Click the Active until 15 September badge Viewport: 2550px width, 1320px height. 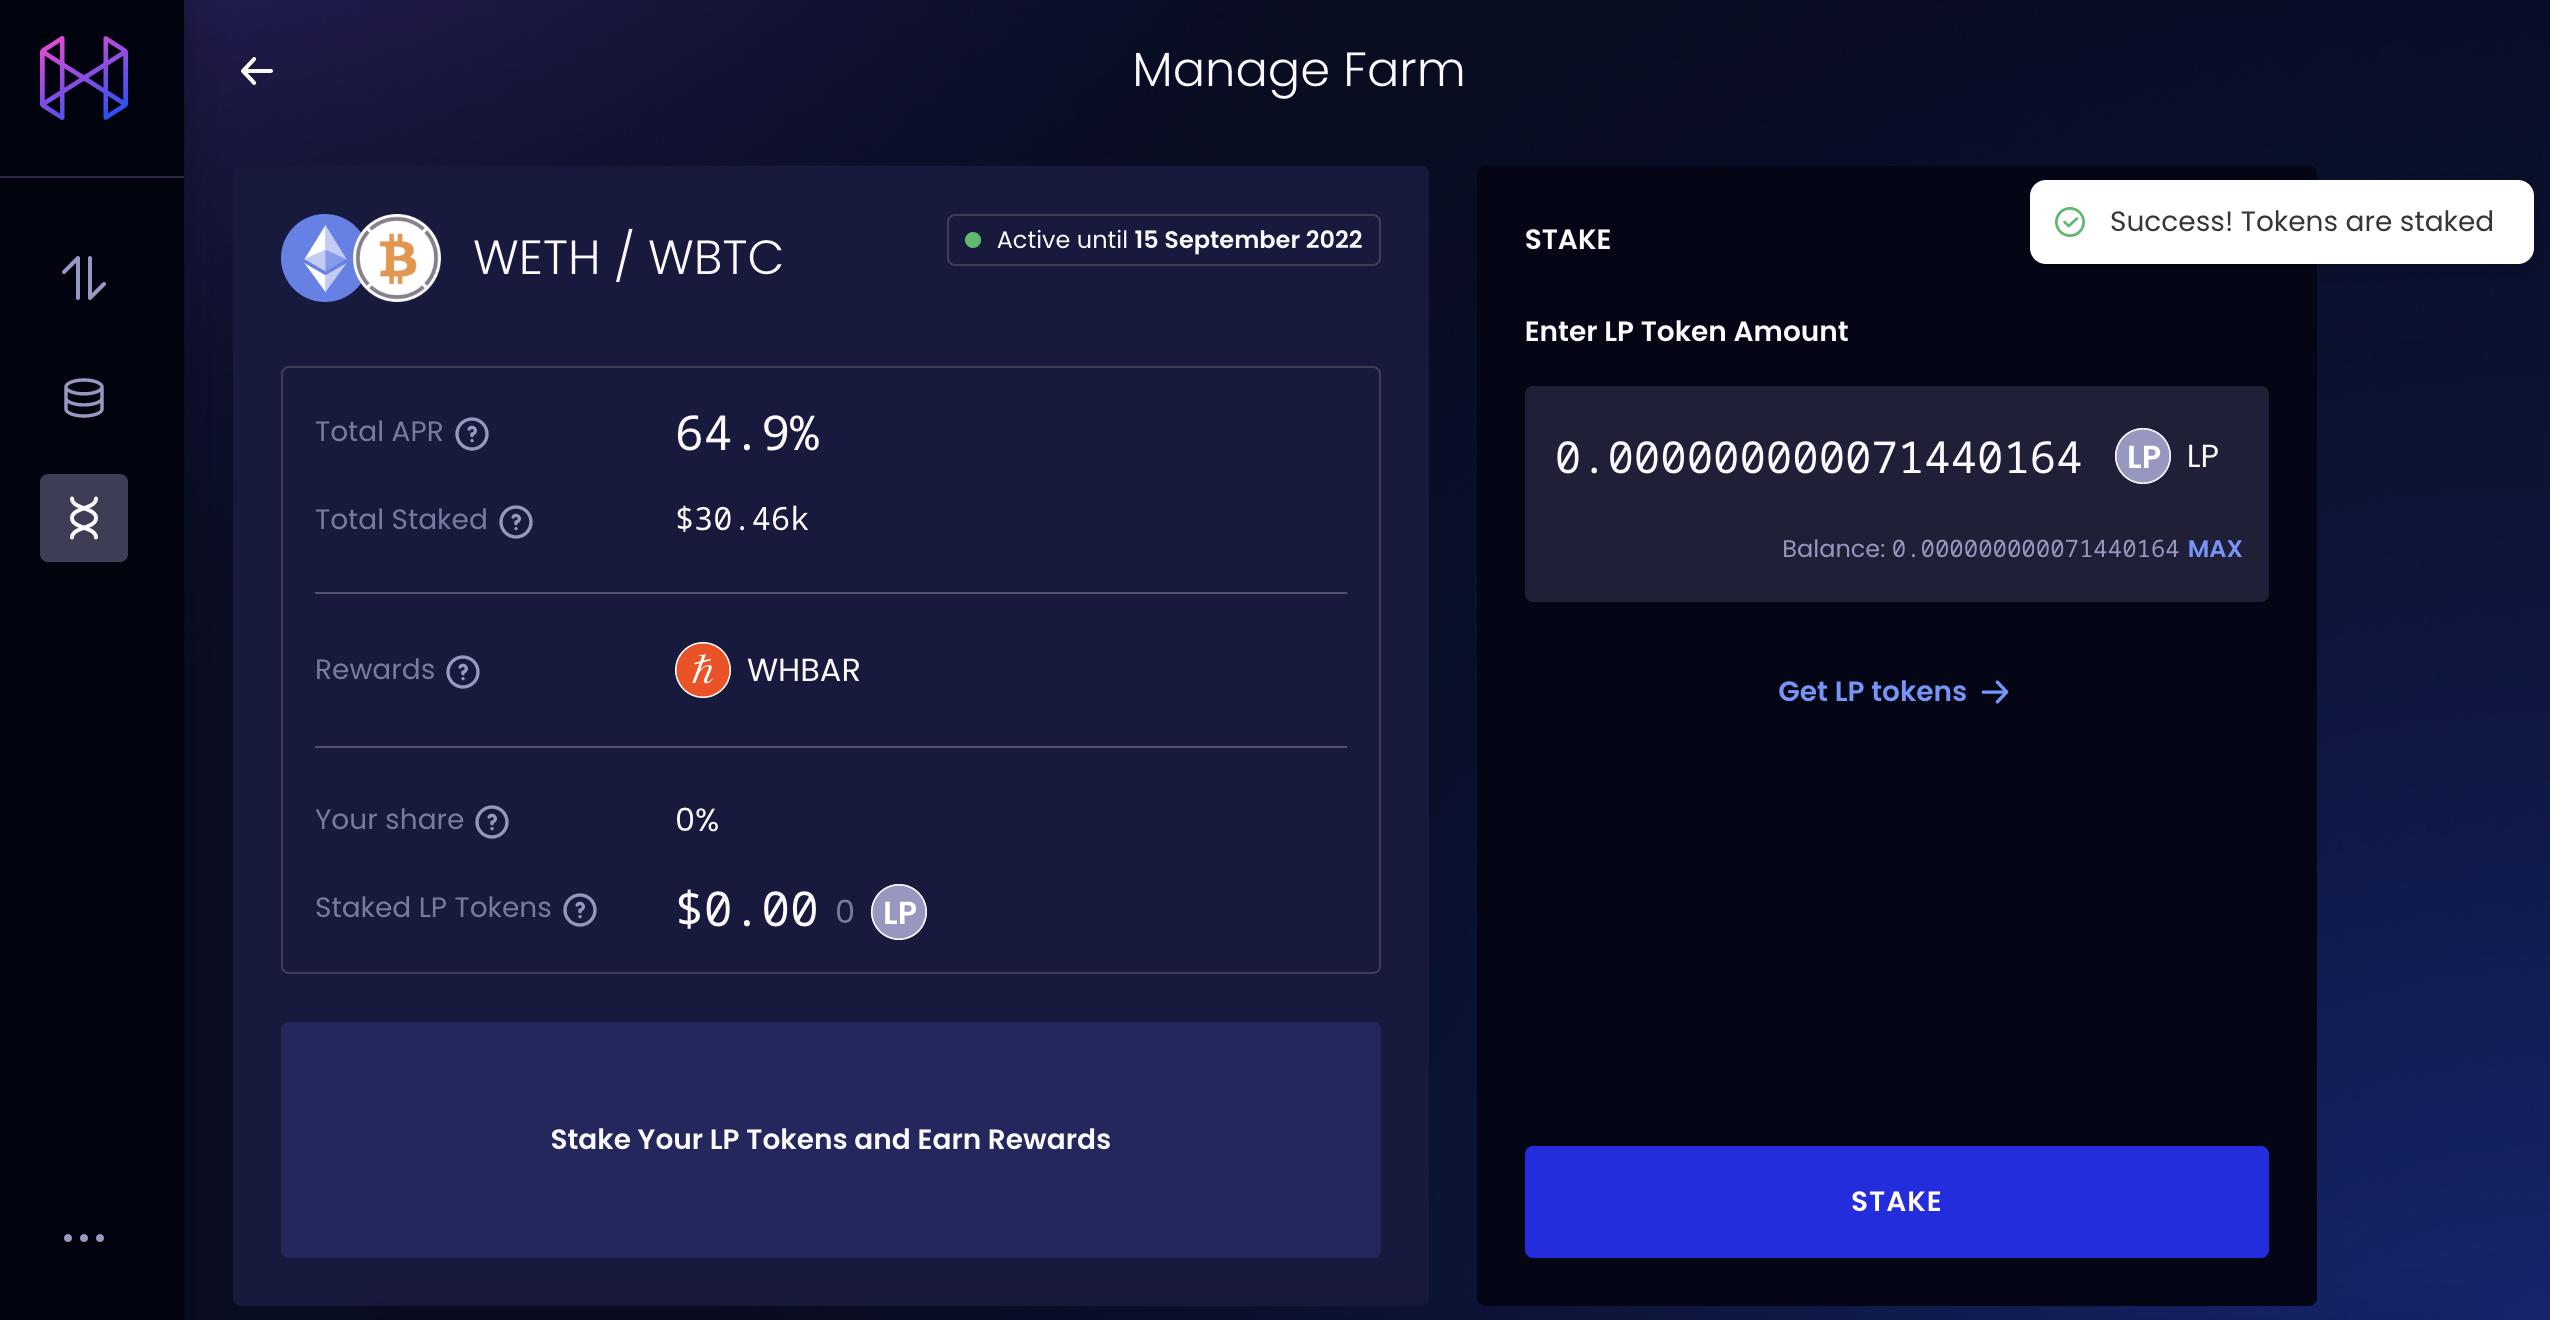click(1163, 240)
